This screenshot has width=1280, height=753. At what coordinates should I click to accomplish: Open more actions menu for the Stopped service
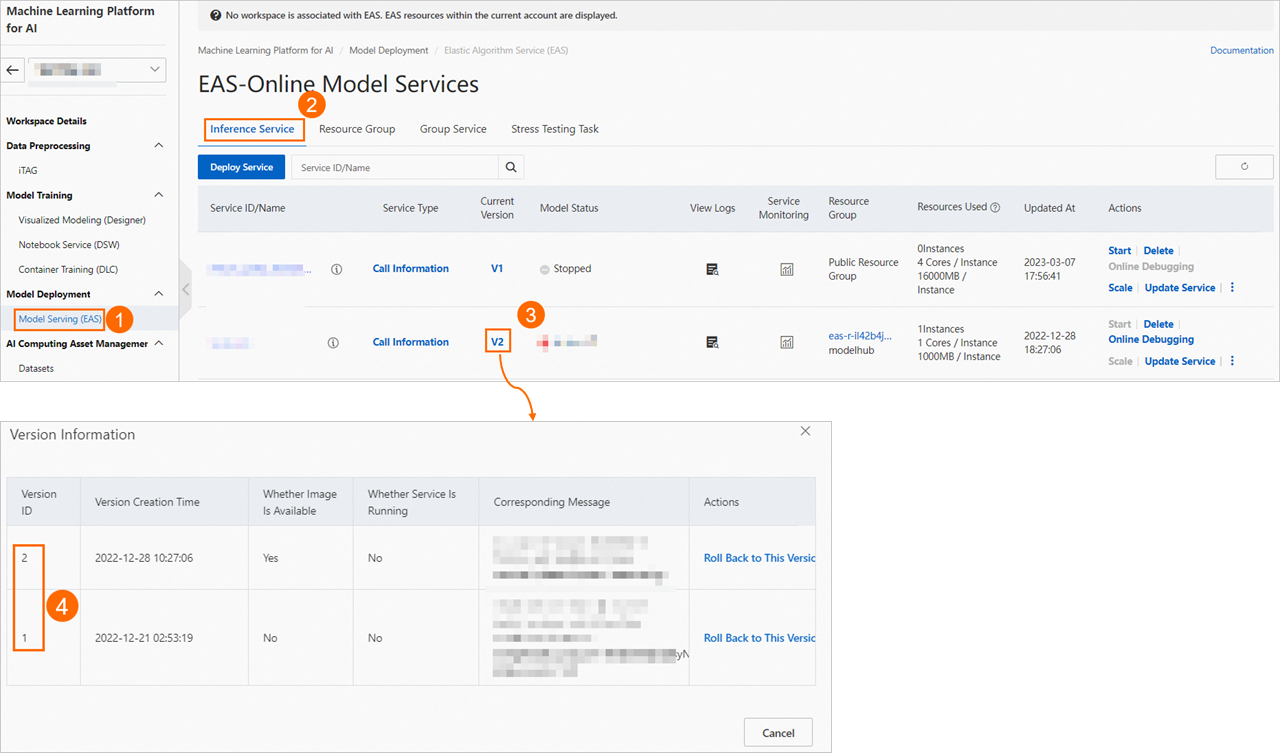1232,288
